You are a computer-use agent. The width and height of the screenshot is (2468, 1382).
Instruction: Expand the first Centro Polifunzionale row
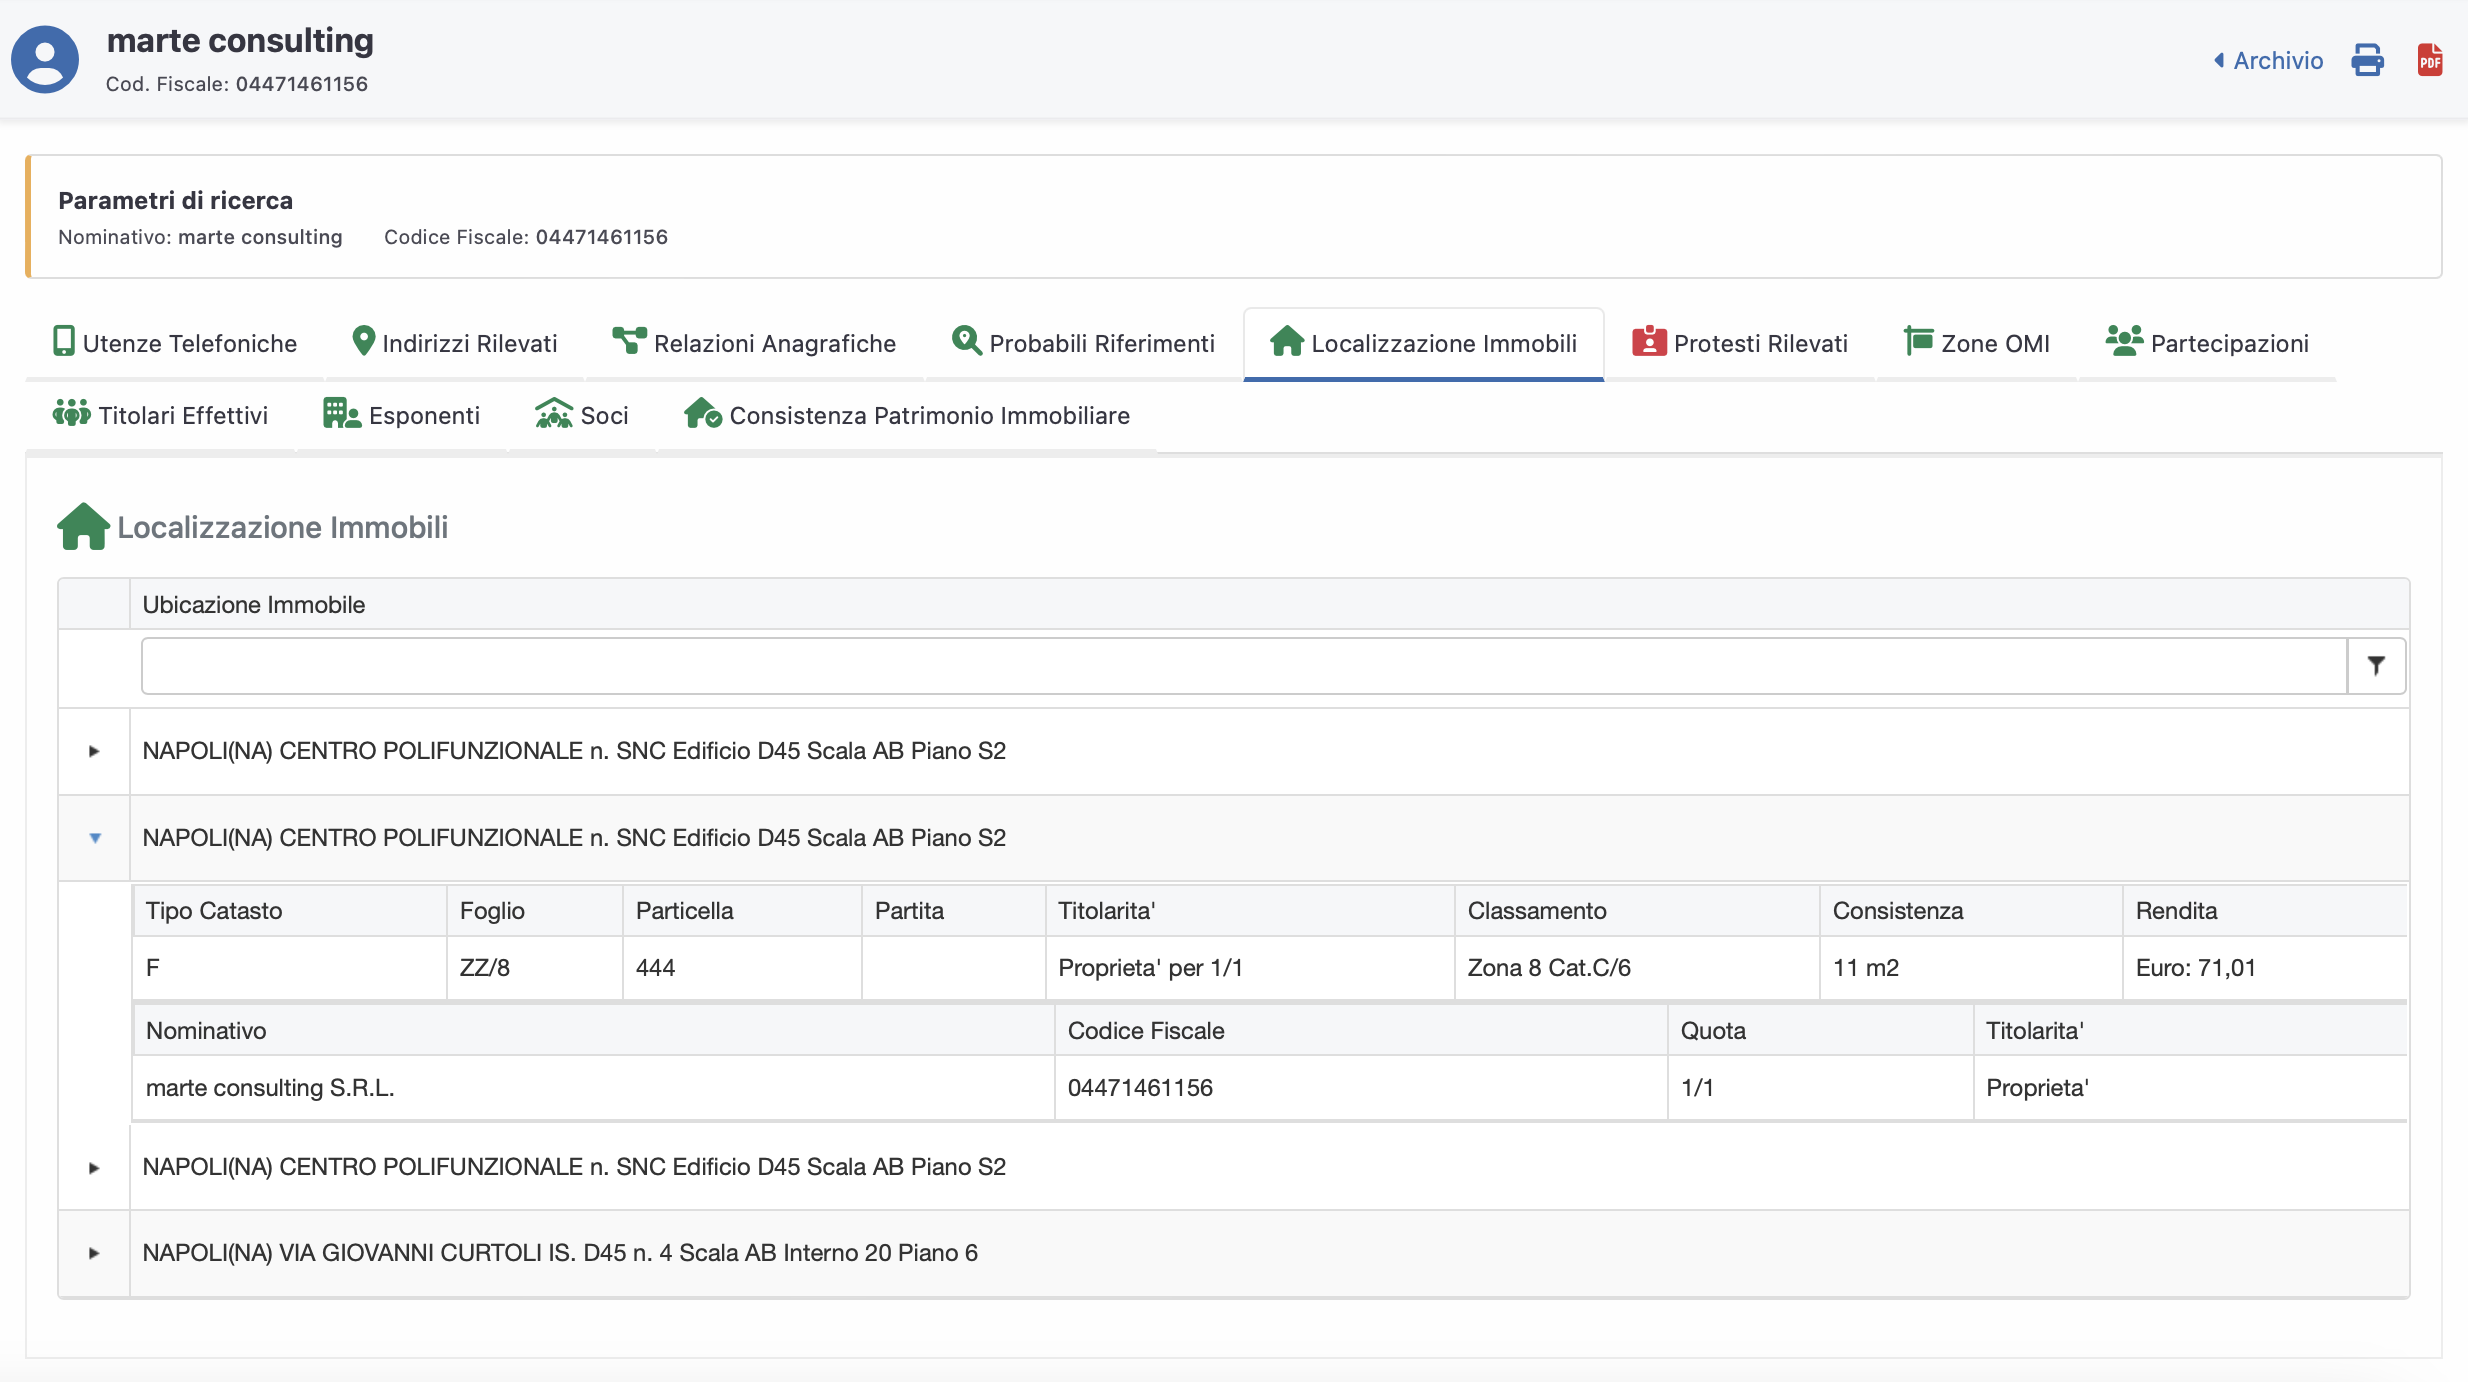click(x=94, y=751)
